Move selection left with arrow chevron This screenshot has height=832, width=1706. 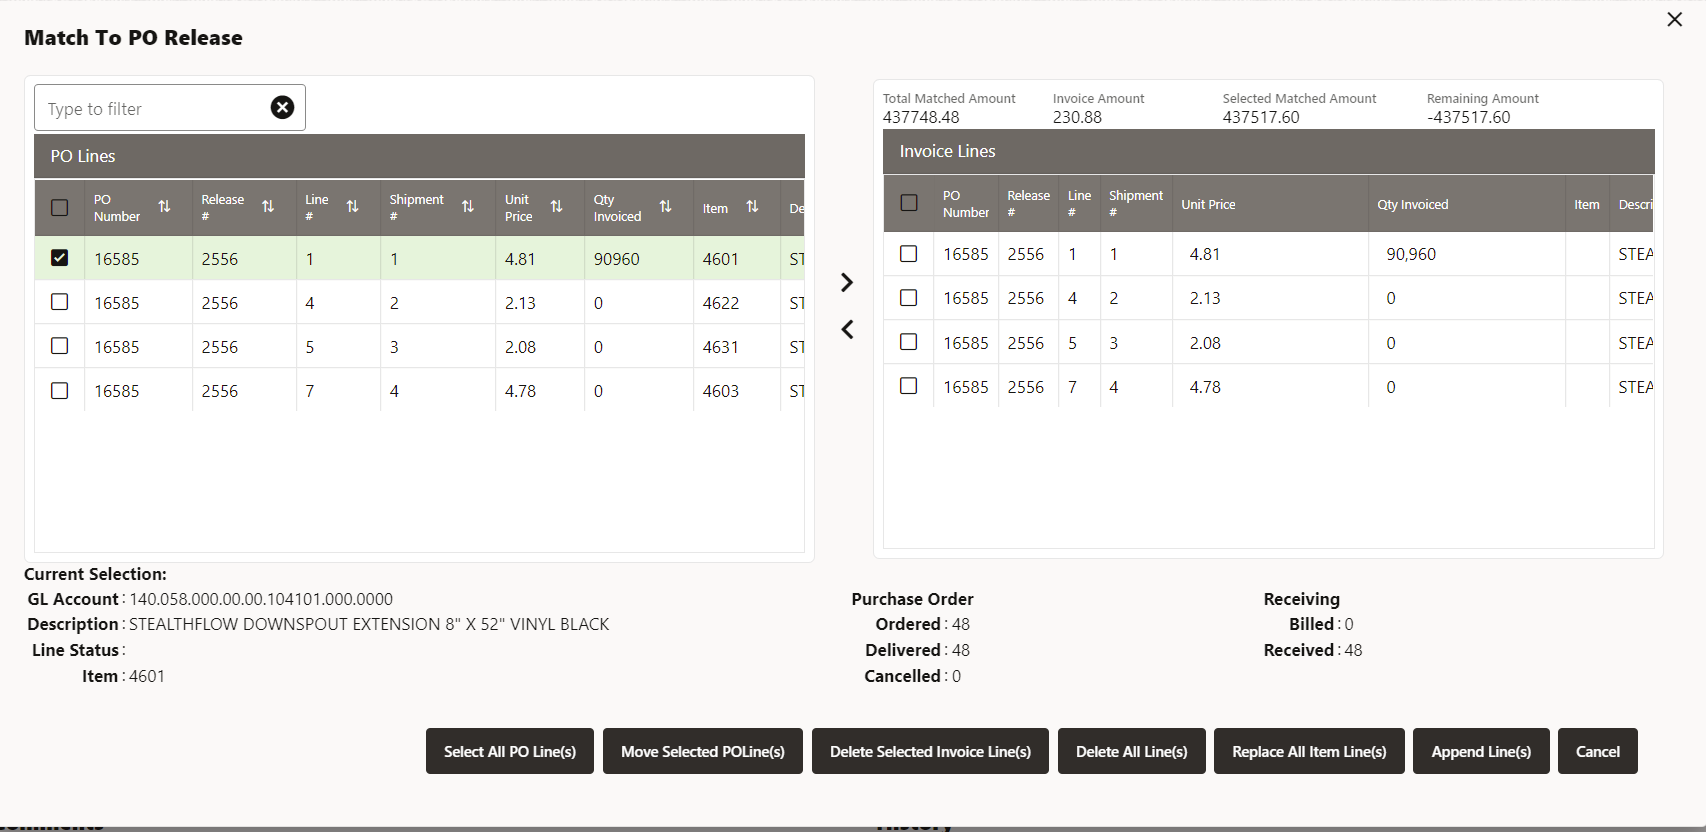(847, 329)
